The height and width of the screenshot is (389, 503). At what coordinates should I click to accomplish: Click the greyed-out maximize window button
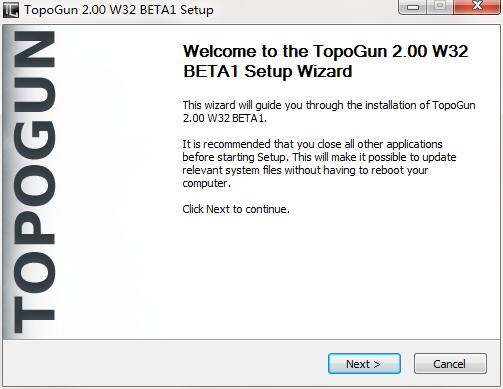(x=440, y=7)
